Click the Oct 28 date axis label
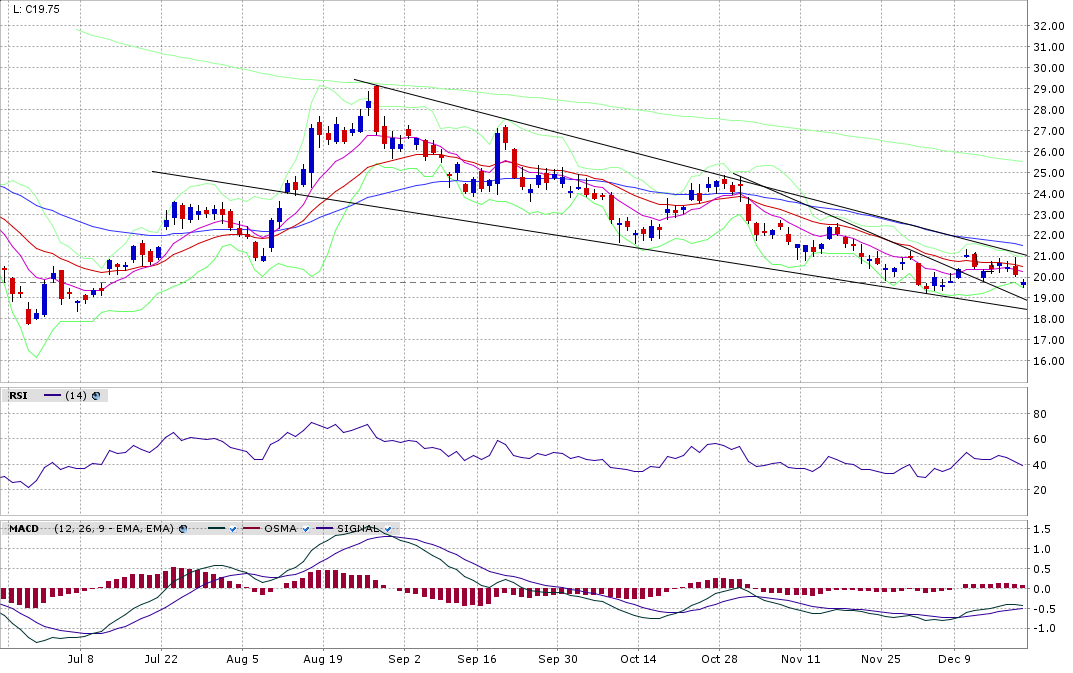Image resolution: width=1073 pixels, height=673 pixels. (x=719, y=660)
